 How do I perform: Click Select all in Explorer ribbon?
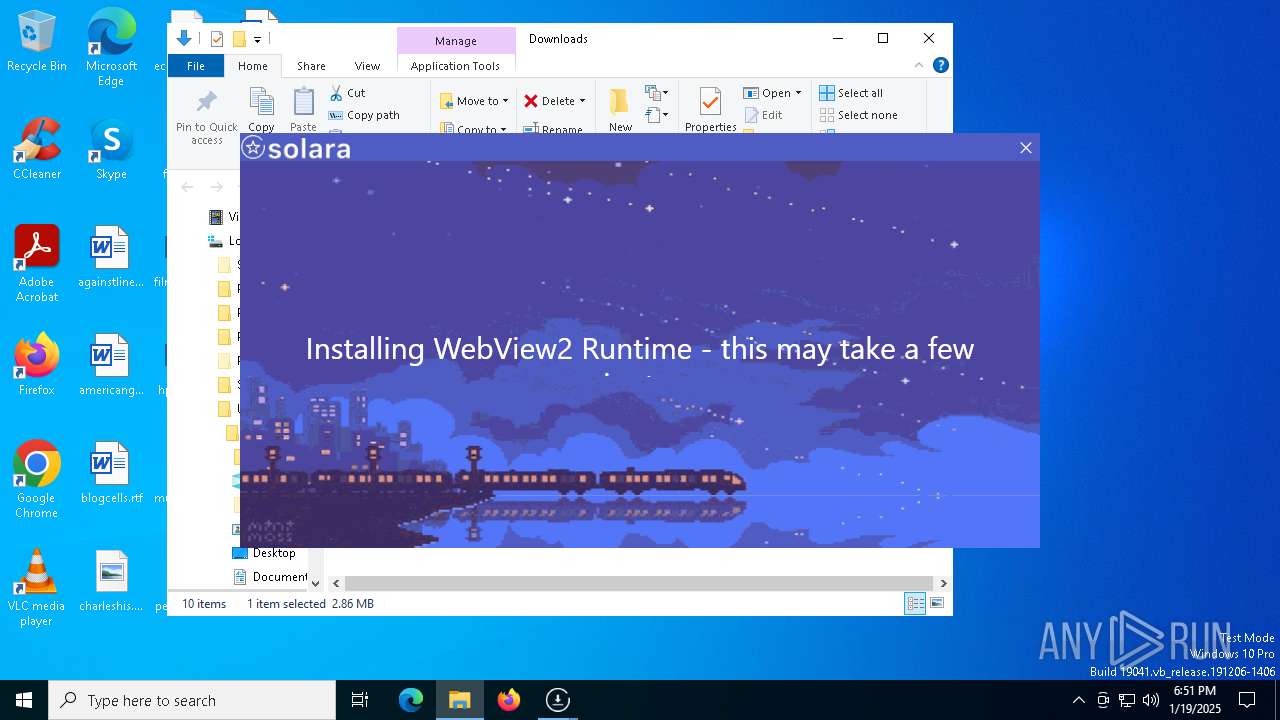851,93
